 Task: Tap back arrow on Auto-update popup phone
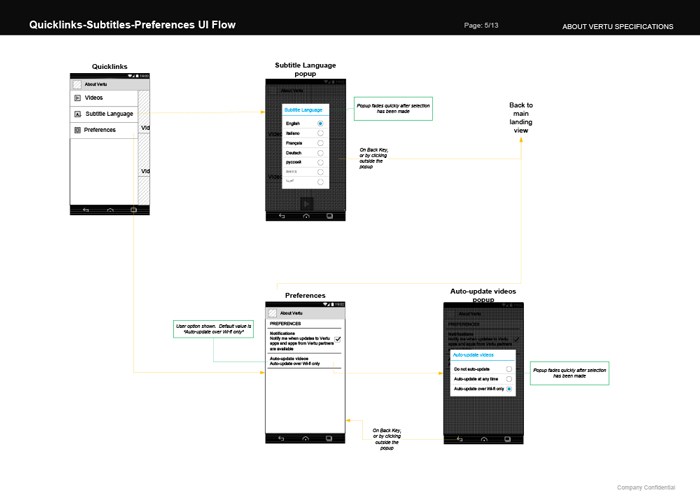[460, 439]
